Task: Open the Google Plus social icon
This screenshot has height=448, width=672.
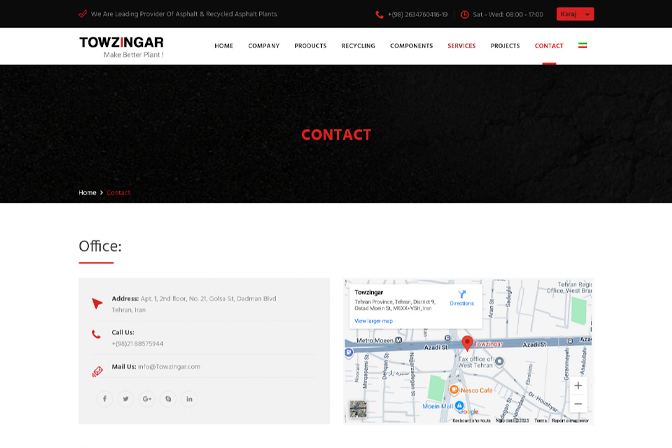Action: [147, 399]
